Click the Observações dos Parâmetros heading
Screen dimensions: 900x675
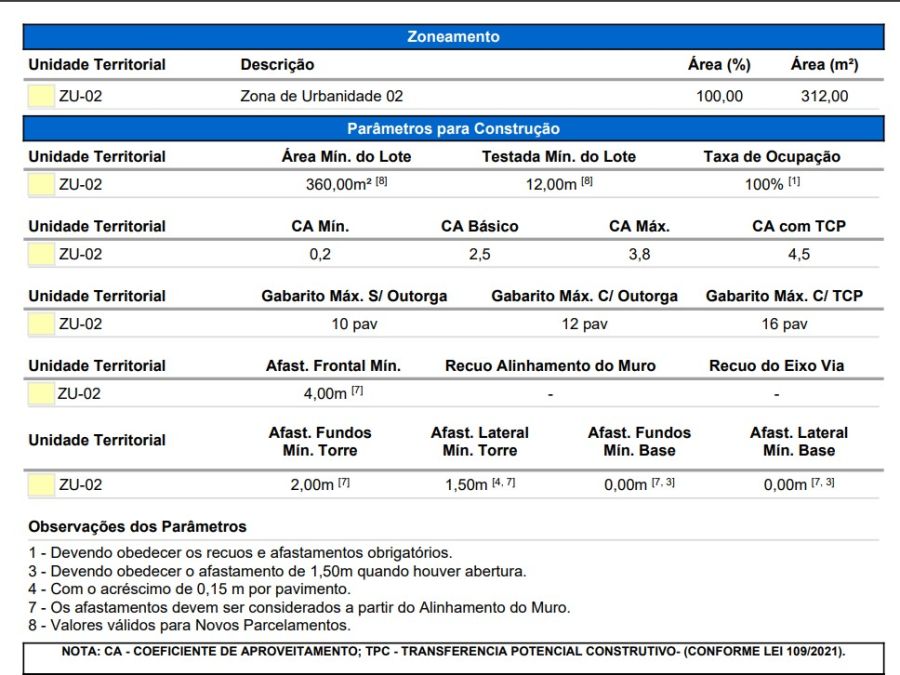137,526
